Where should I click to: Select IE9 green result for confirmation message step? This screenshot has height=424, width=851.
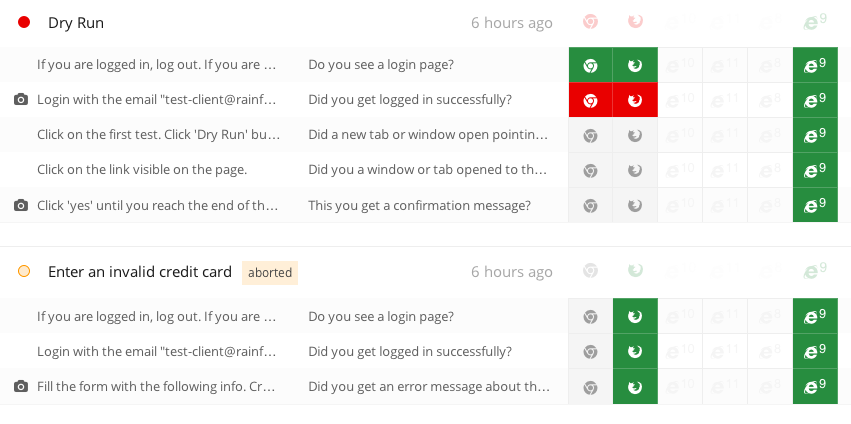point(815,205)
